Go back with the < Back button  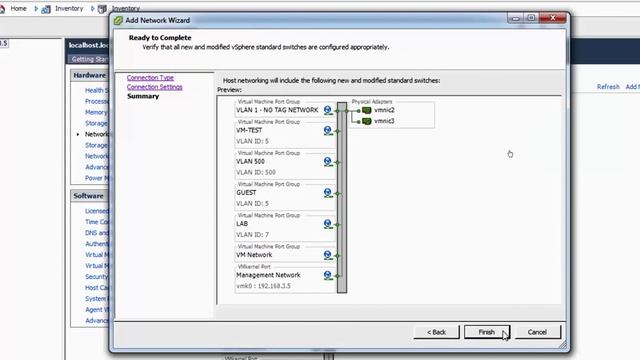(436, 332)
